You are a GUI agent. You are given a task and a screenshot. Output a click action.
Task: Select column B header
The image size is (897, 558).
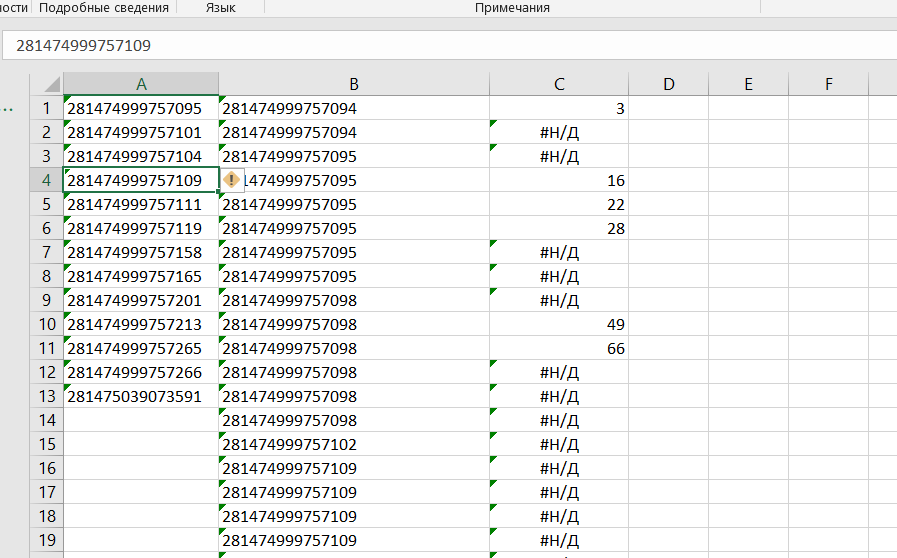[x=354, y=84]
